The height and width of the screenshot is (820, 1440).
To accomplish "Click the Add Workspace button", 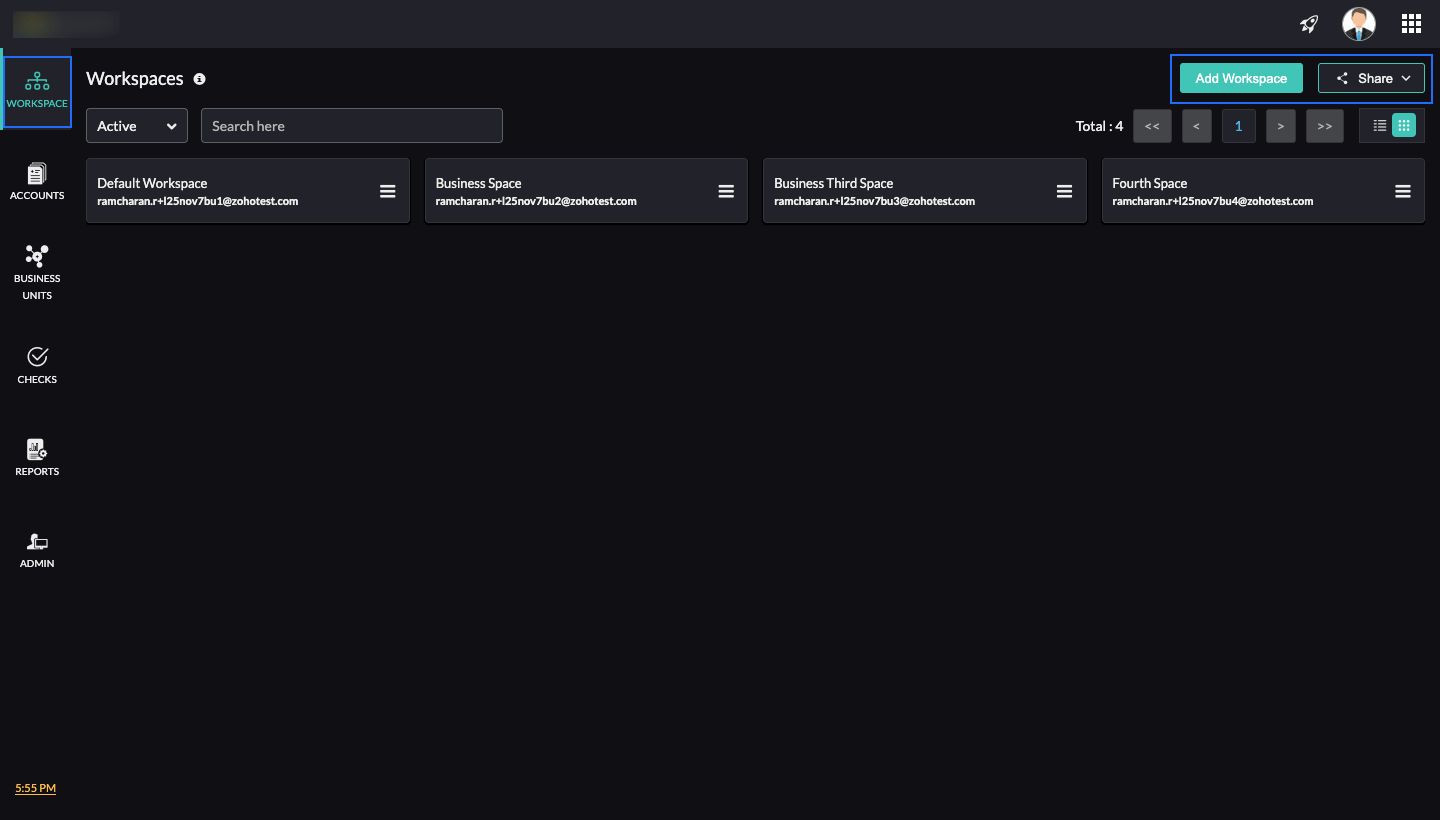I will (1241, 78).
